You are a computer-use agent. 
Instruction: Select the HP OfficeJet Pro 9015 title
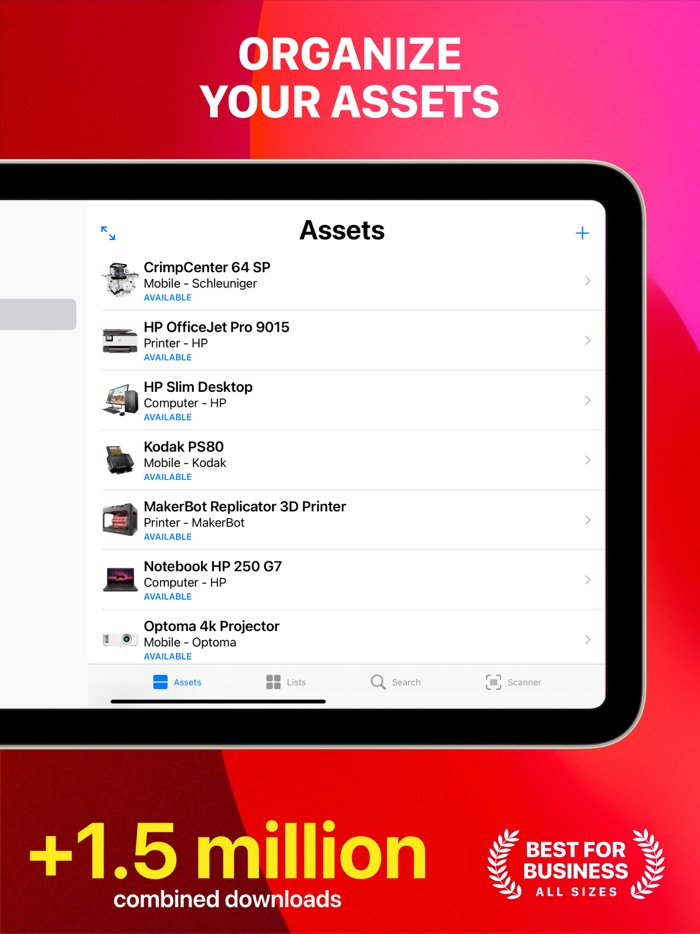216,327
